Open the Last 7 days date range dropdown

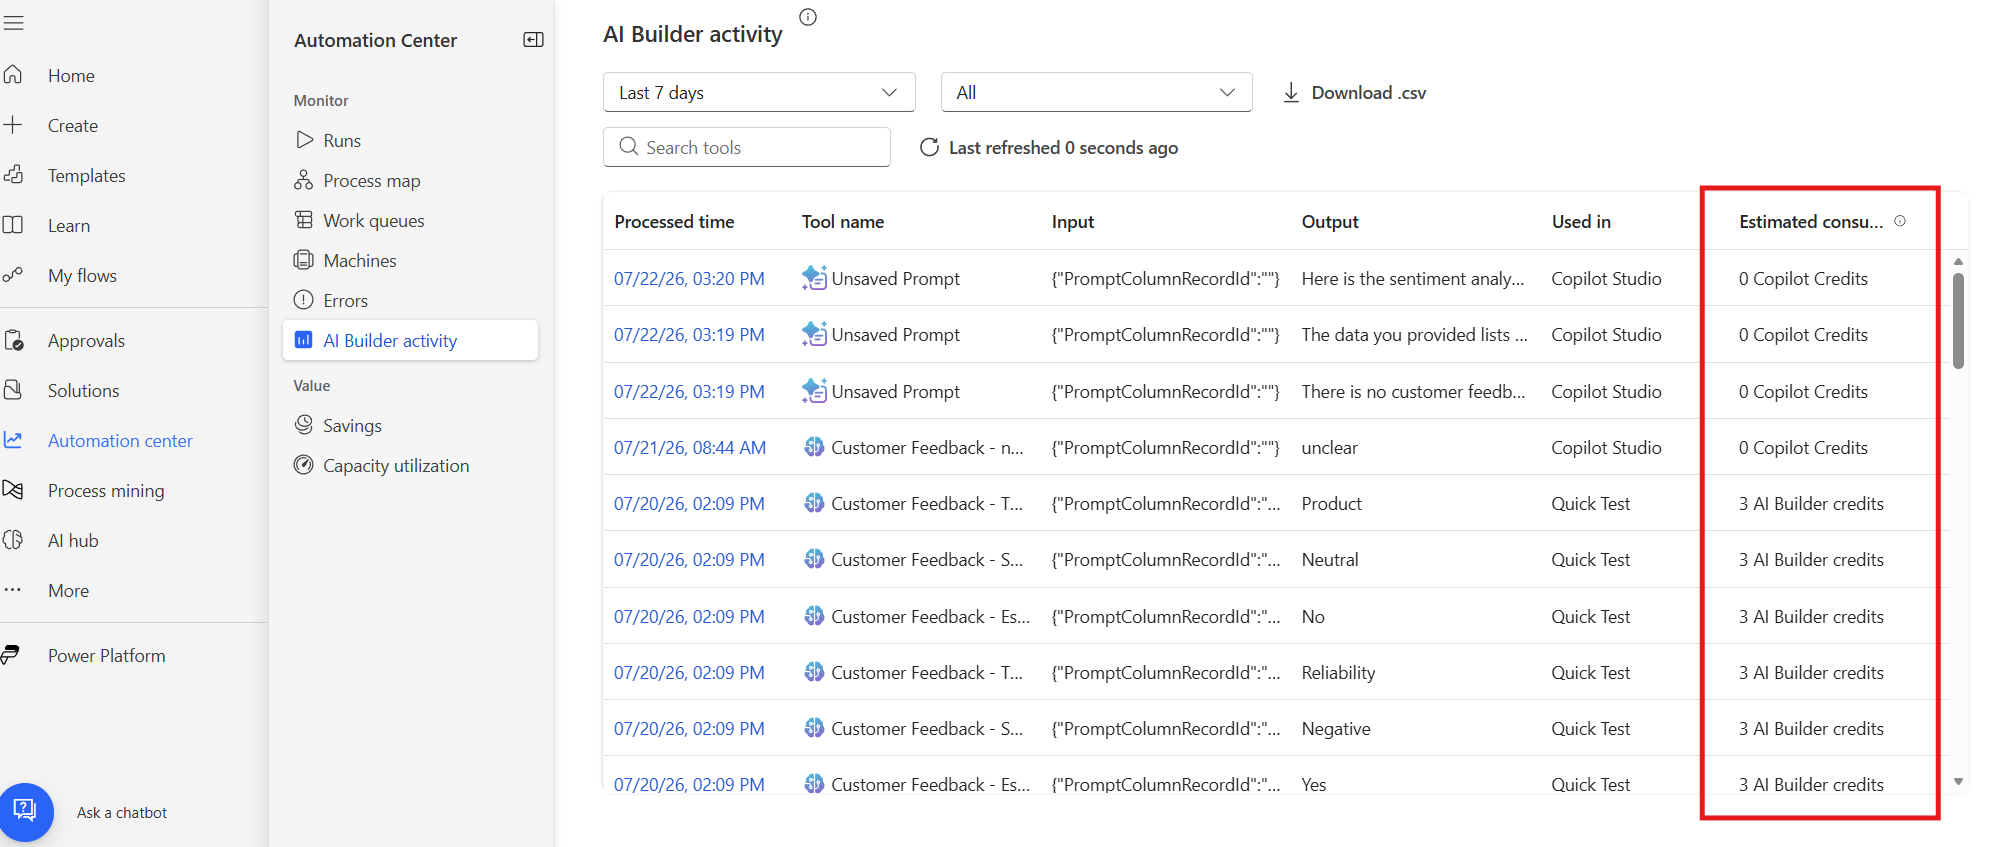(759, 92)
